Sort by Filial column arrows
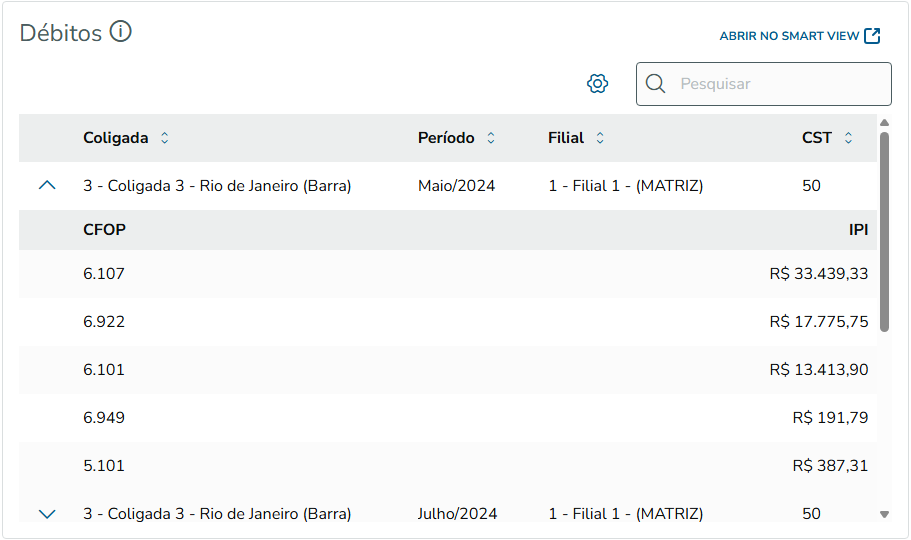This screenshot has height=540, width=911. [x=600, y=138]
